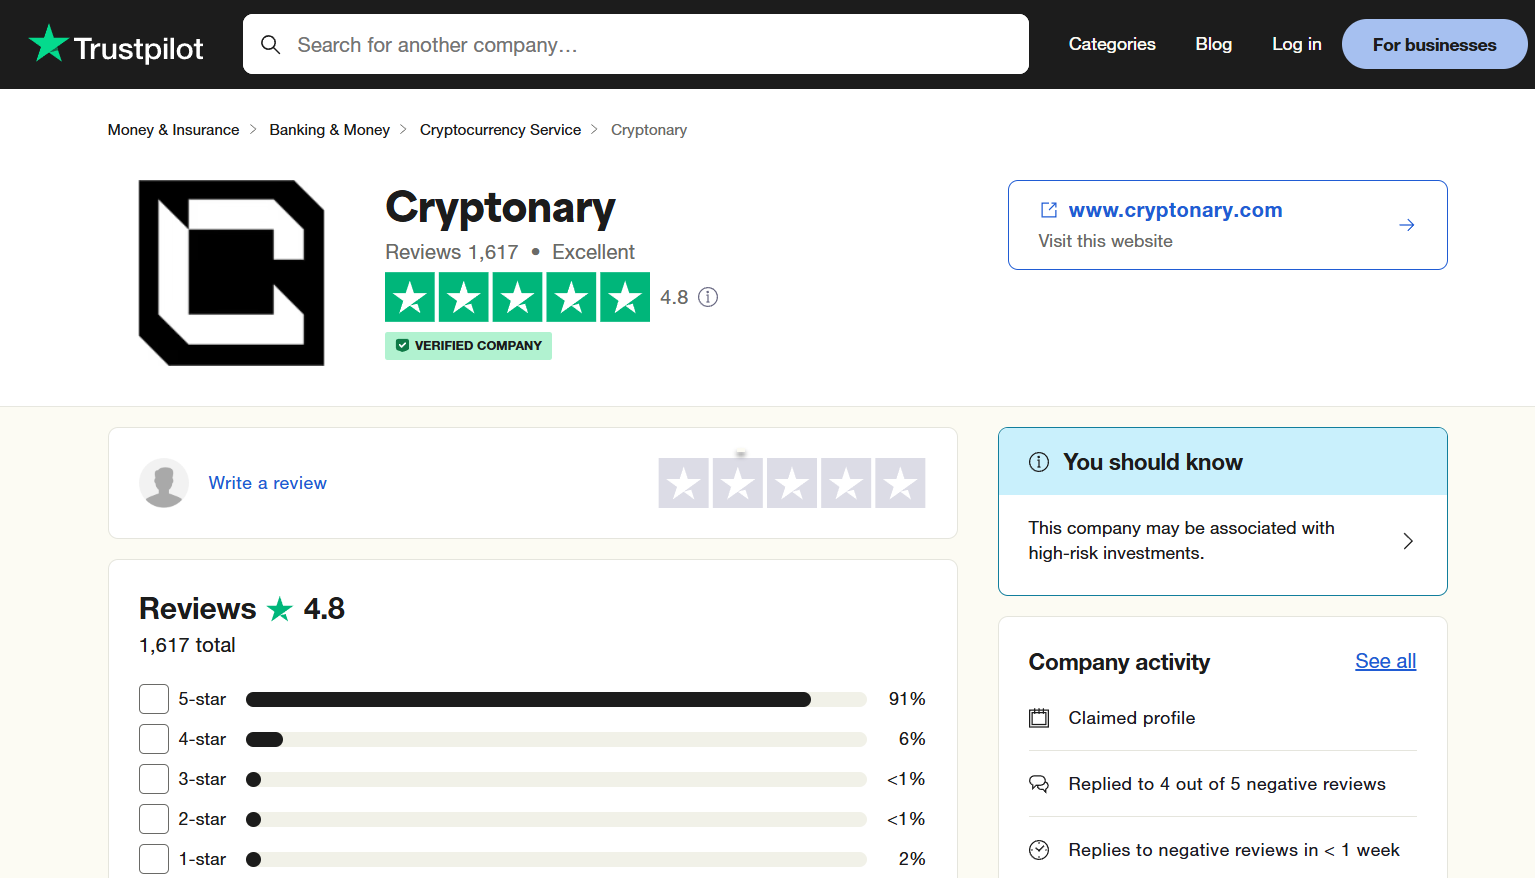Click the arrow on Visit this website card
The height and width of the screenshot is (878, 1535).
pyautogui.click(x=1406, y=225)
